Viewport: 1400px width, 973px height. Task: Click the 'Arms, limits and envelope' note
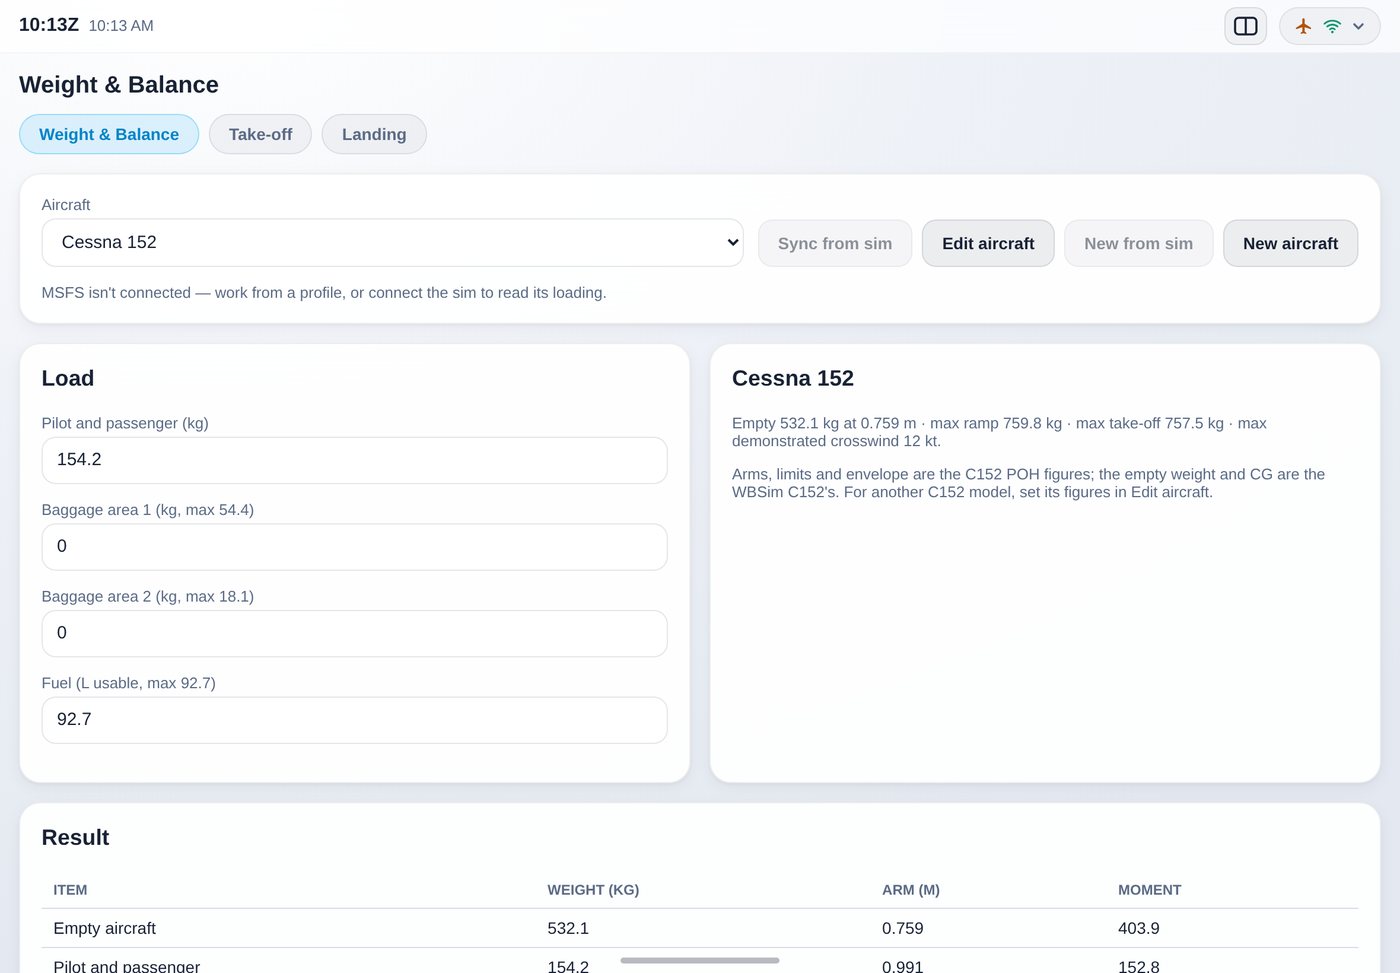click(1028, 483)
